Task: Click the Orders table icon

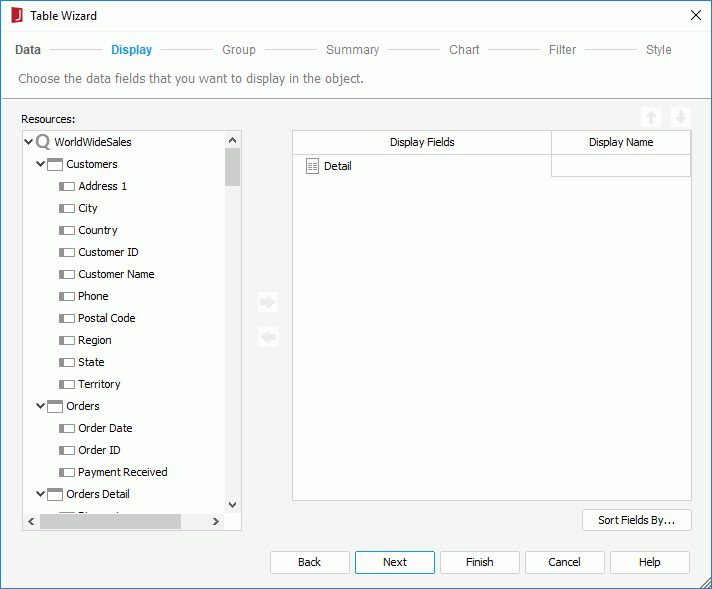Action: (55, 406)
